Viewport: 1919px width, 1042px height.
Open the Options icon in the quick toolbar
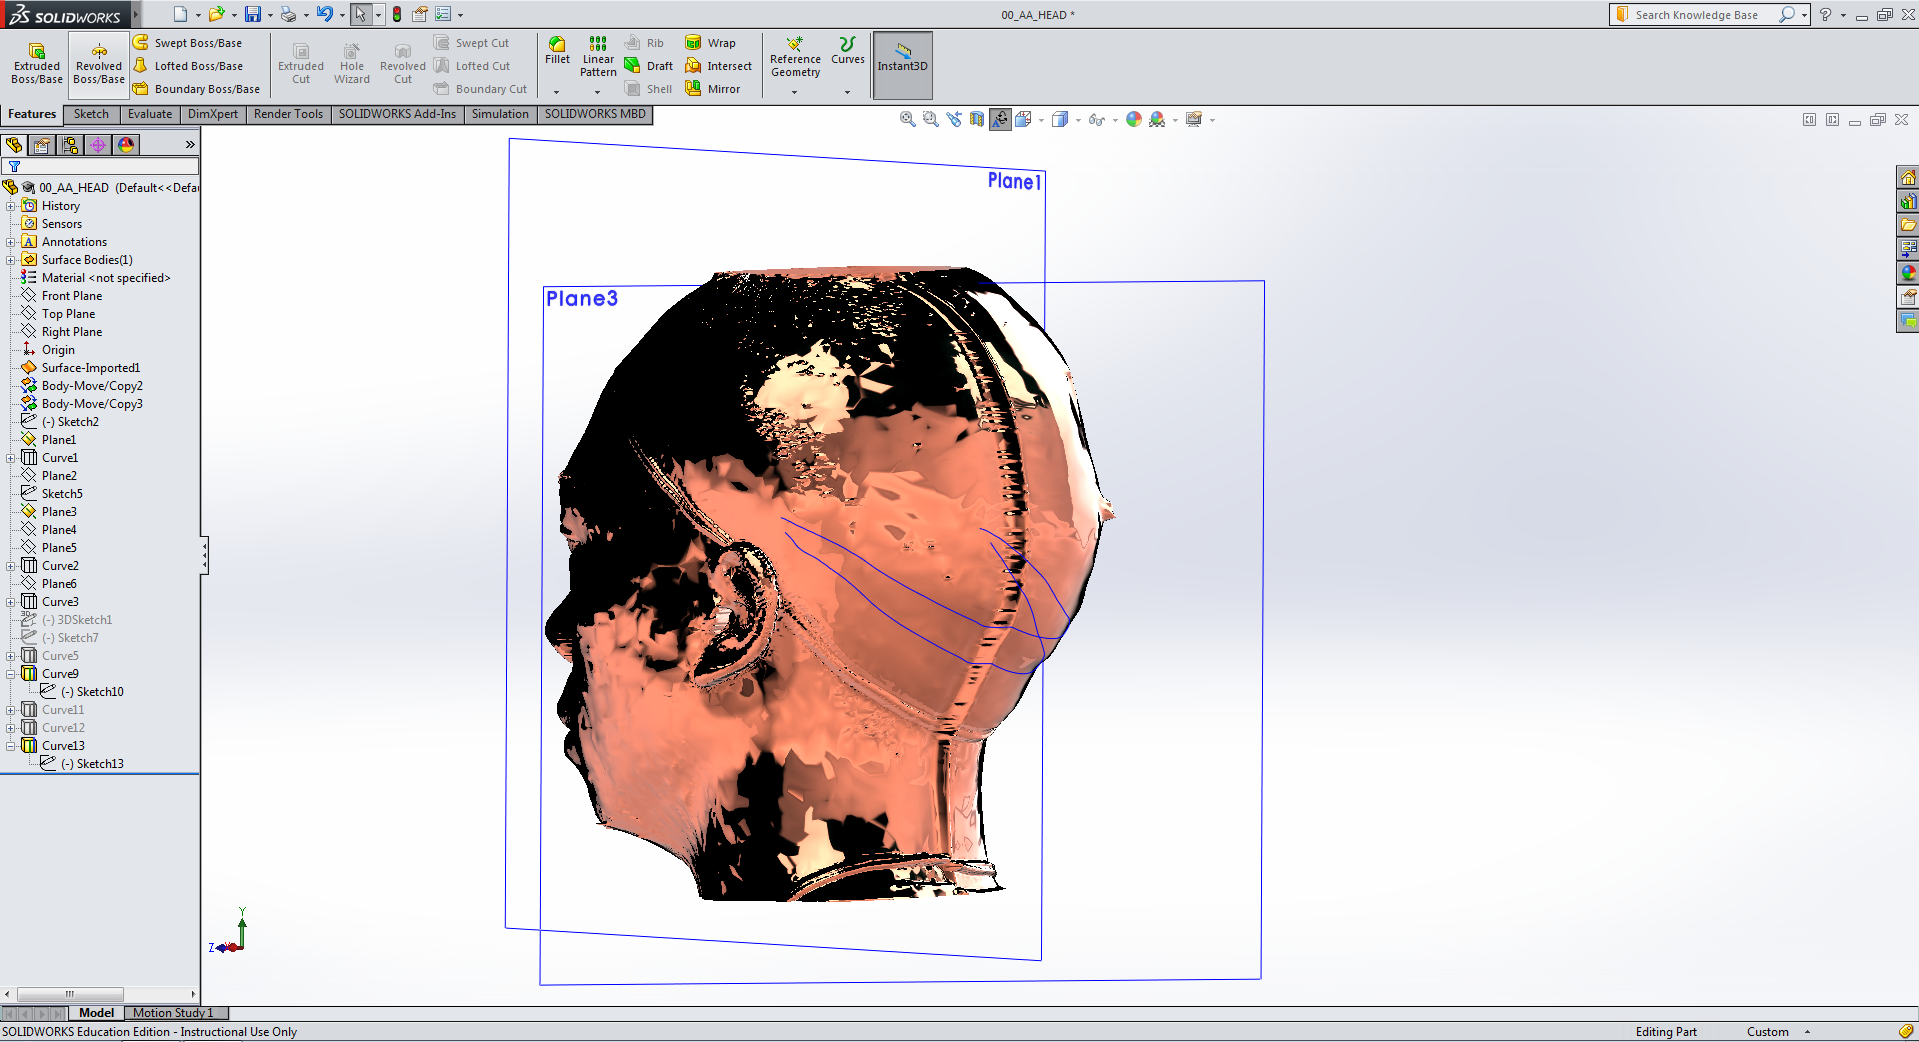(x=443, y=14)
